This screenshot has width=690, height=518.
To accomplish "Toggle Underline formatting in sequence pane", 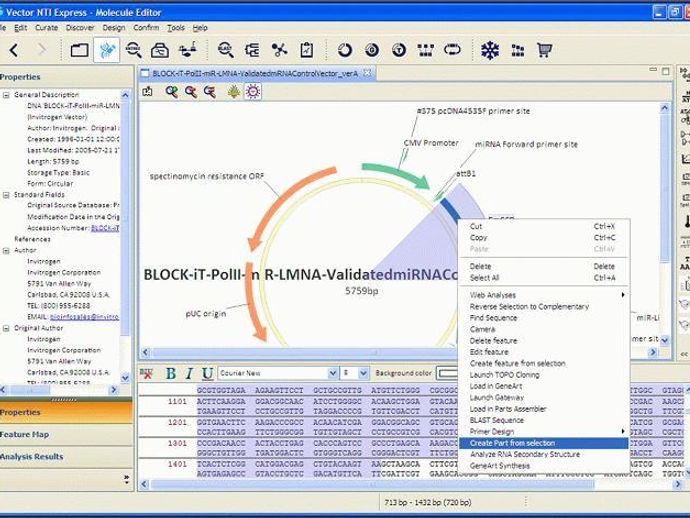I will click(207, 374).
